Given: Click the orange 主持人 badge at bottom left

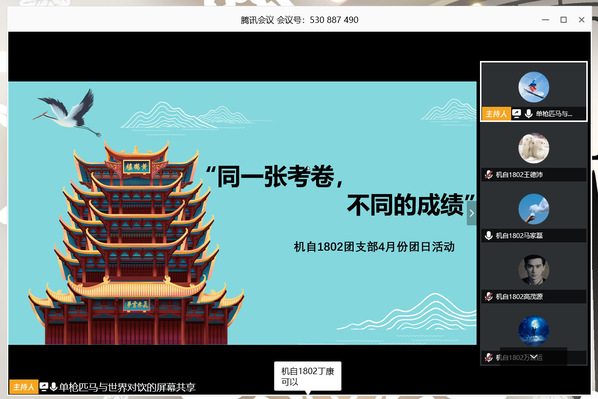Looking at the screenshot, I should point(24,387).
